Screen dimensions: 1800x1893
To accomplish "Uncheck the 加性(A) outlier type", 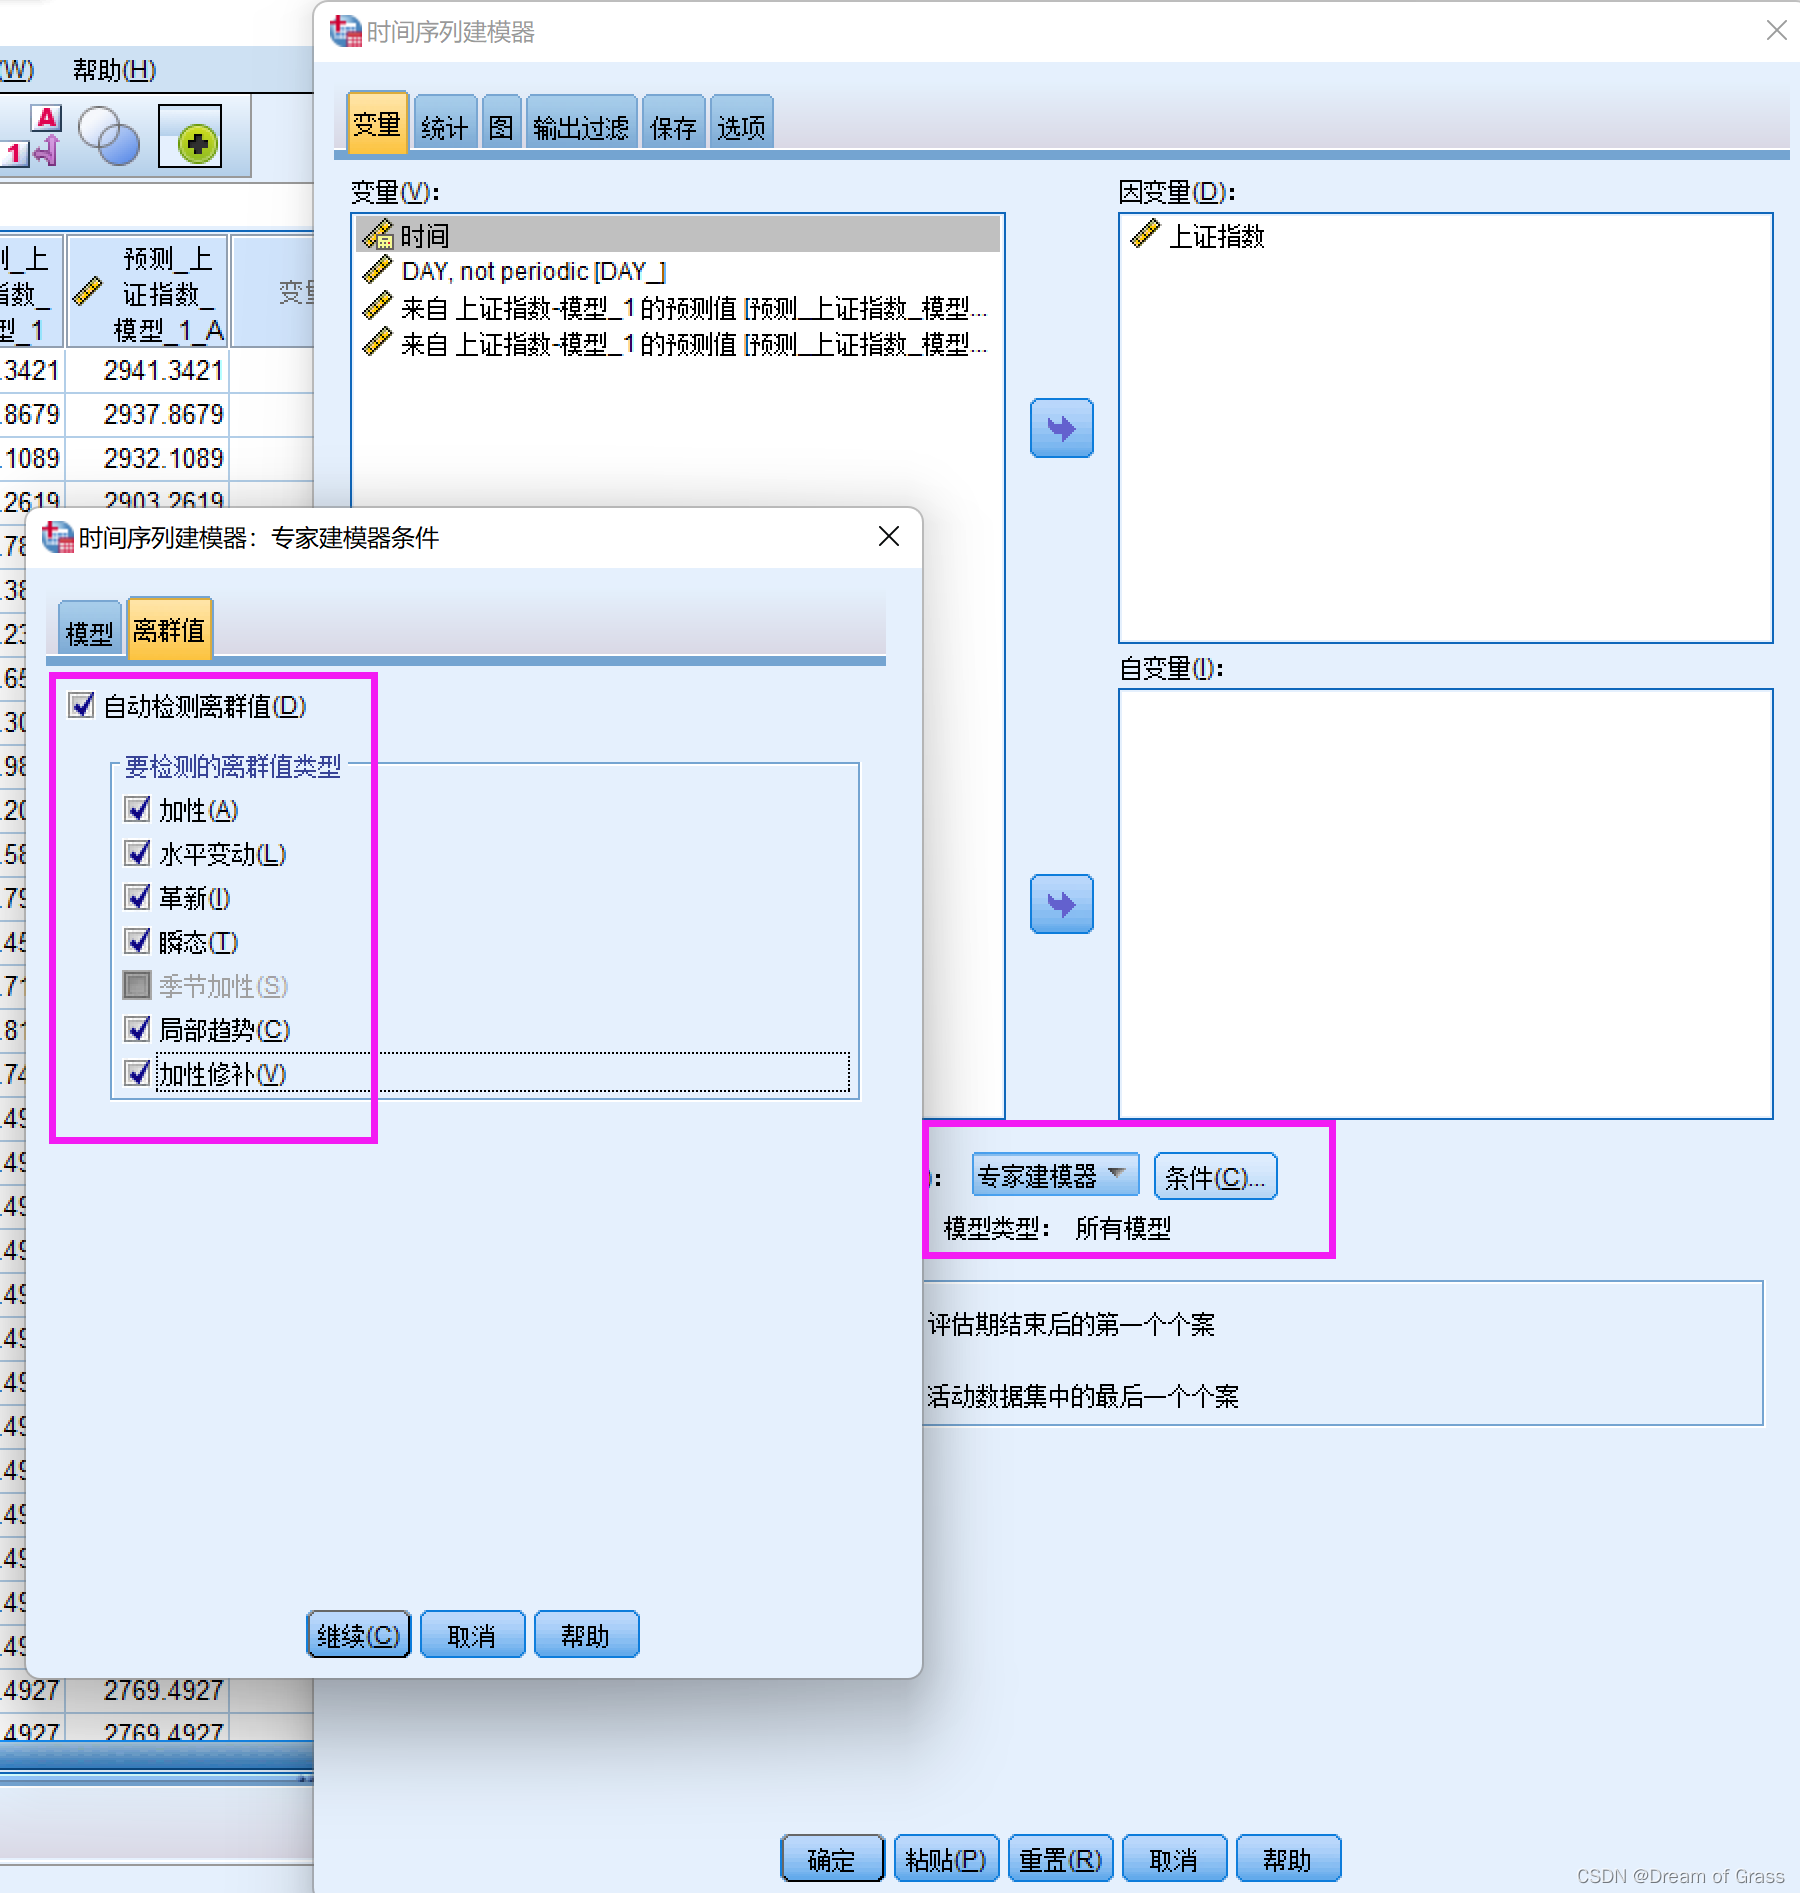I will pos(137,810).
